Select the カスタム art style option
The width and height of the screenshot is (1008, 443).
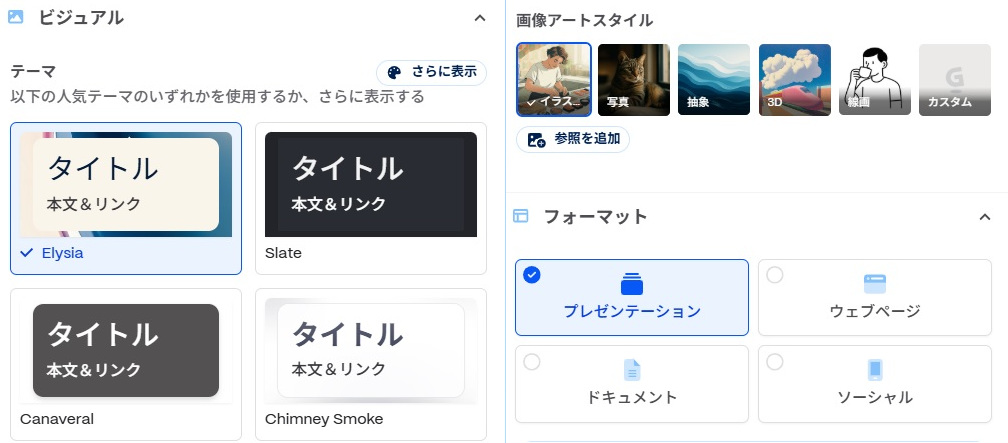click(955, 79)
